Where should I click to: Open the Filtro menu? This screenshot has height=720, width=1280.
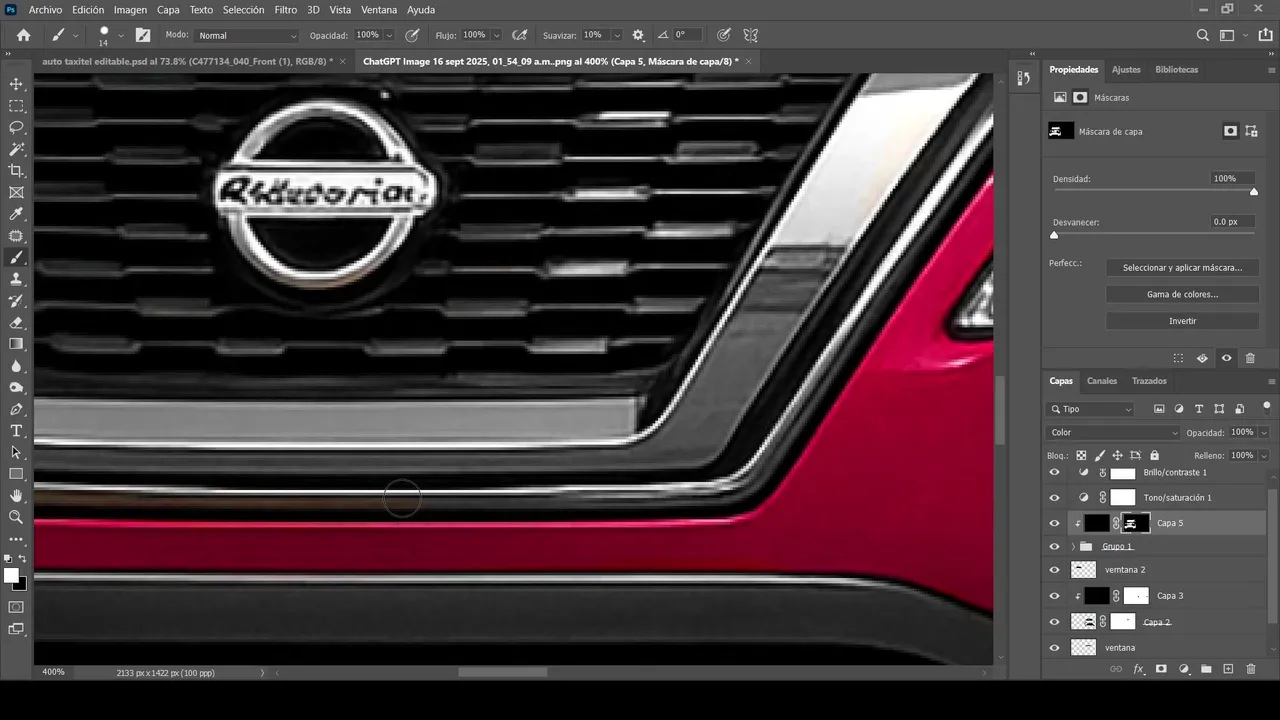click(286, 10)
